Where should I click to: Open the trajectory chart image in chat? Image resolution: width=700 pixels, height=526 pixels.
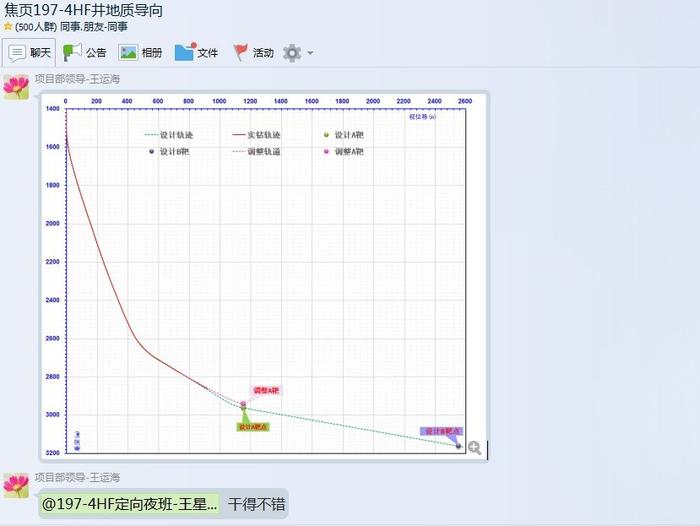tap(265, 270)
